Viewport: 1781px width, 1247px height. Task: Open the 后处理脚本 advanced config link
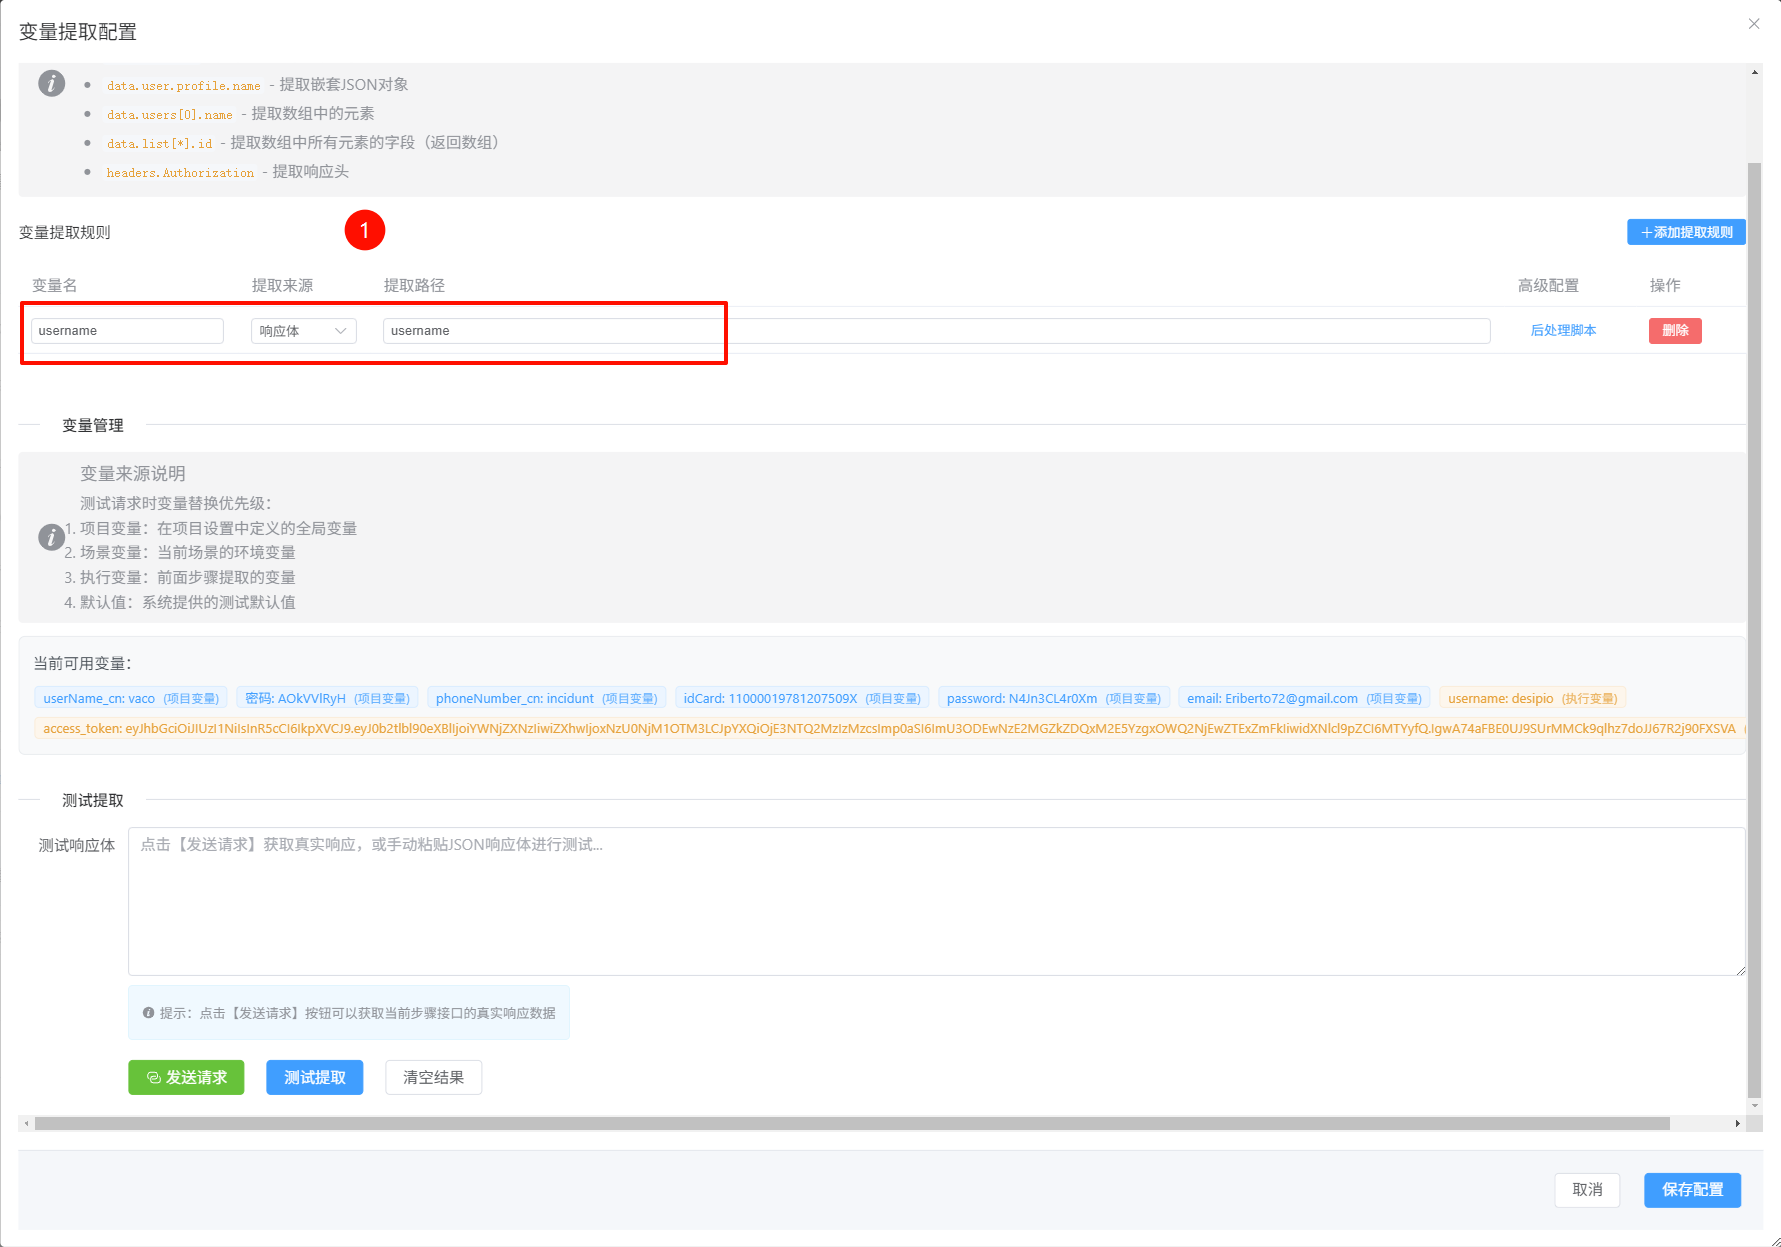pos(1563,331)
